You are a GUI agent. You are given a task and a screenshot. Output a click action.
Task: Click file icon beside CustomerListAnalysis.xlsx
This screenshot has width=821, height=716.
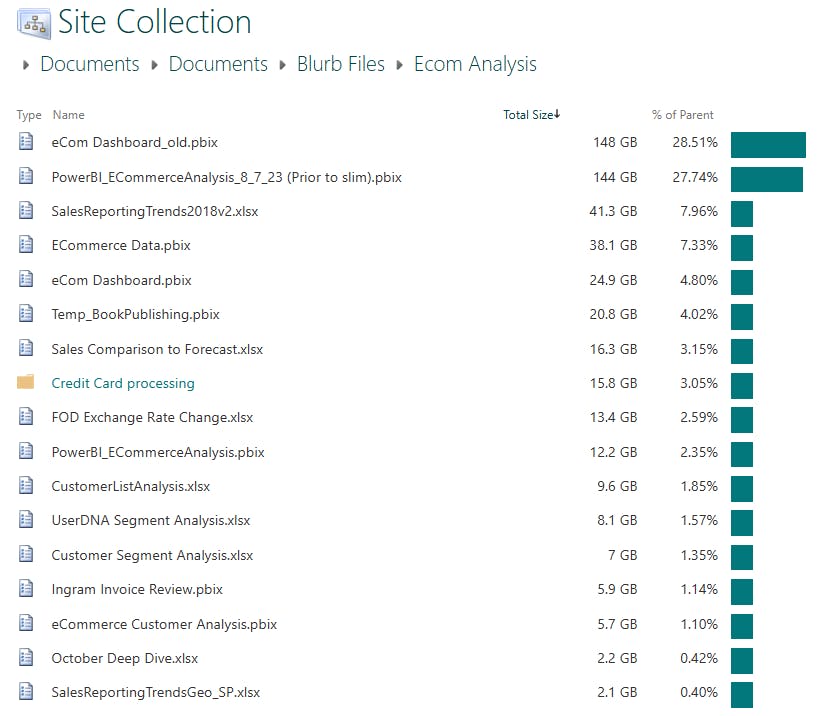[26, 486]
